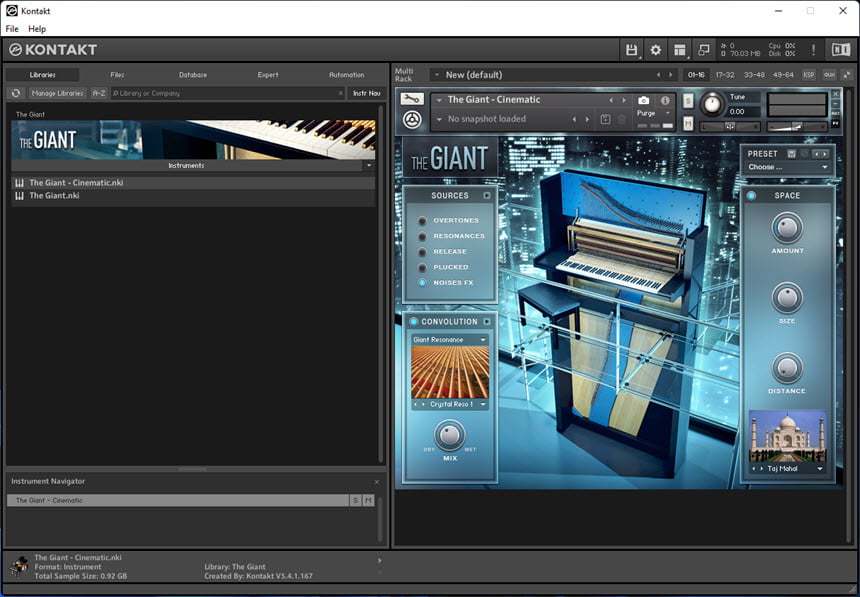
Task: Switch to the Files tab
Action: click(117, 75)
